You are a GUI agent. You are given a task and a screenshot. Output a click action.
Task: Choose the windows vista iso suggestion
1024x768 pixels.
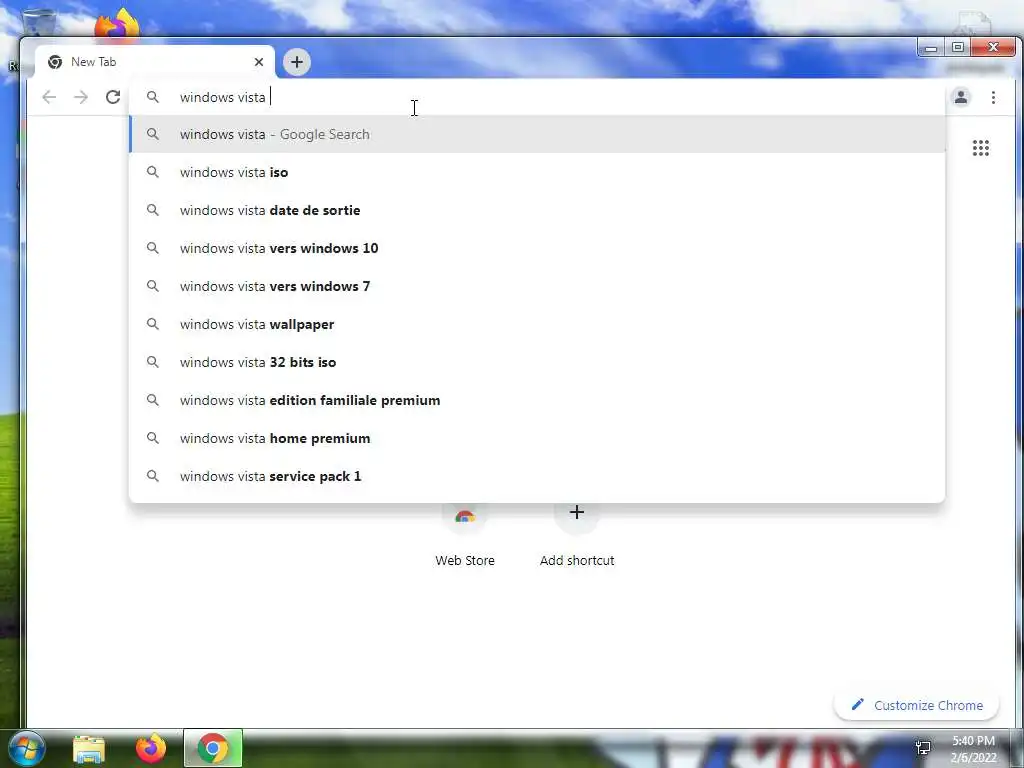(x=537, y=172)
